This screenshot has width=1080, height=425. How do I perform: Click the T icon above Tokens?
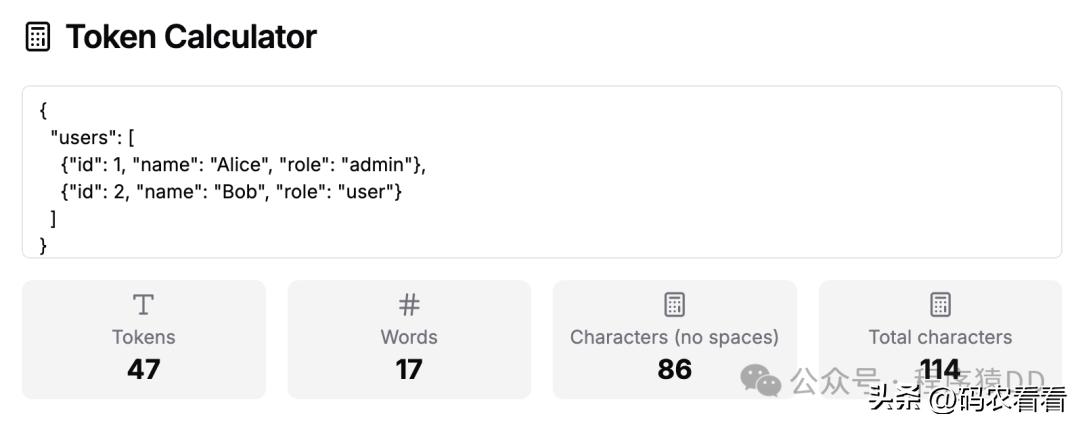pyautogui.click(x=144, y=304)
